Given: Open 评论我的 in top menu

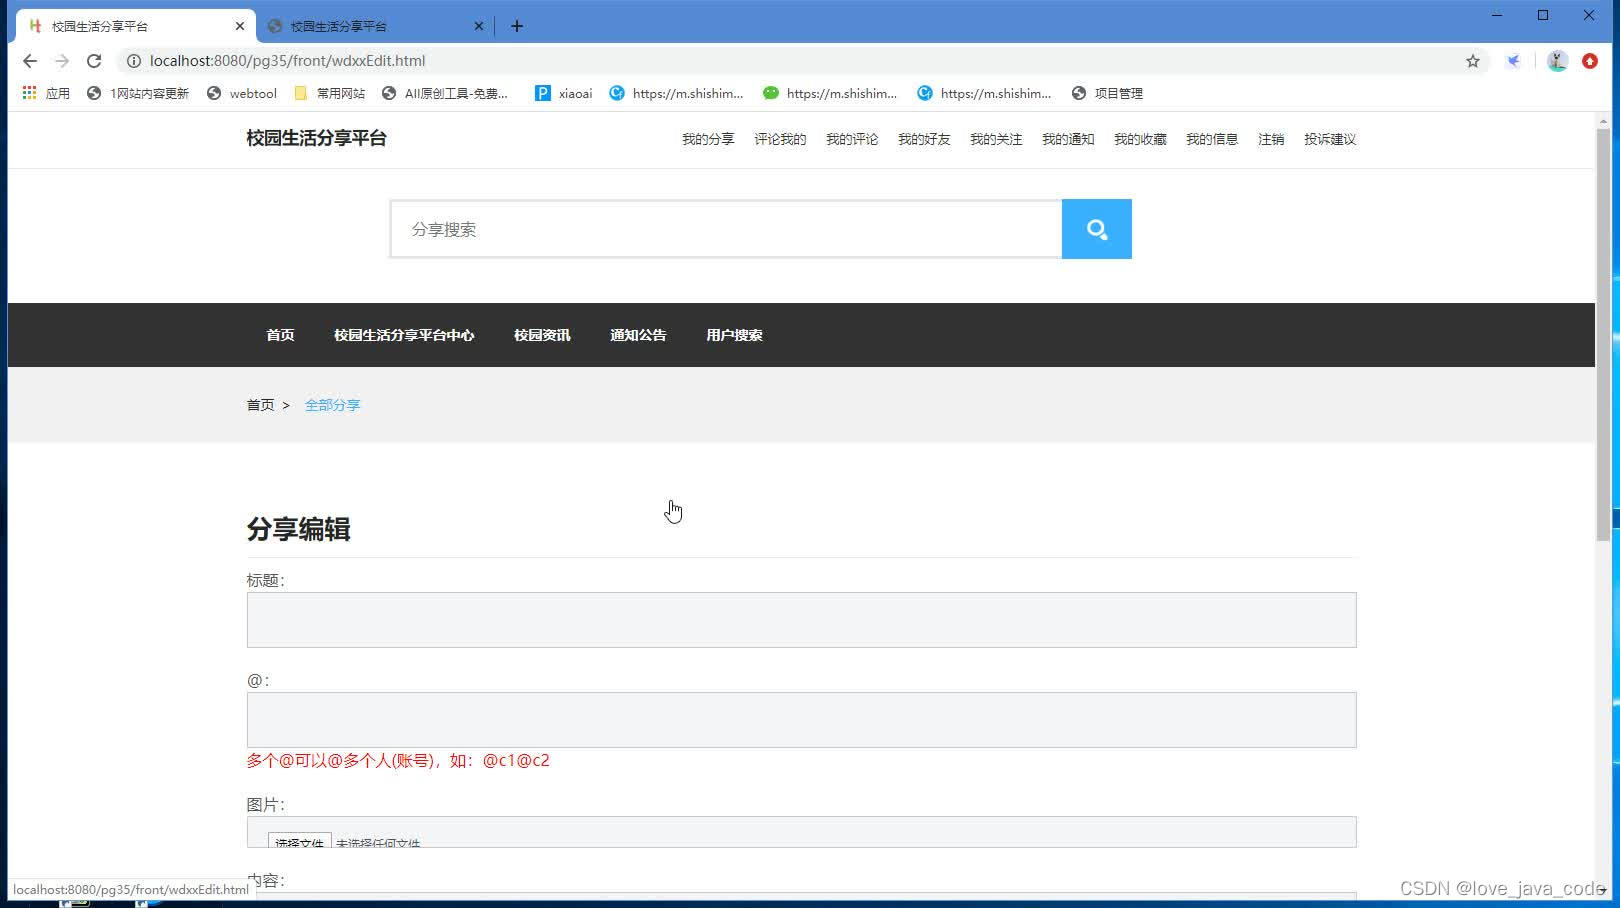Looking at the screenshot, I should pos(780,139).
